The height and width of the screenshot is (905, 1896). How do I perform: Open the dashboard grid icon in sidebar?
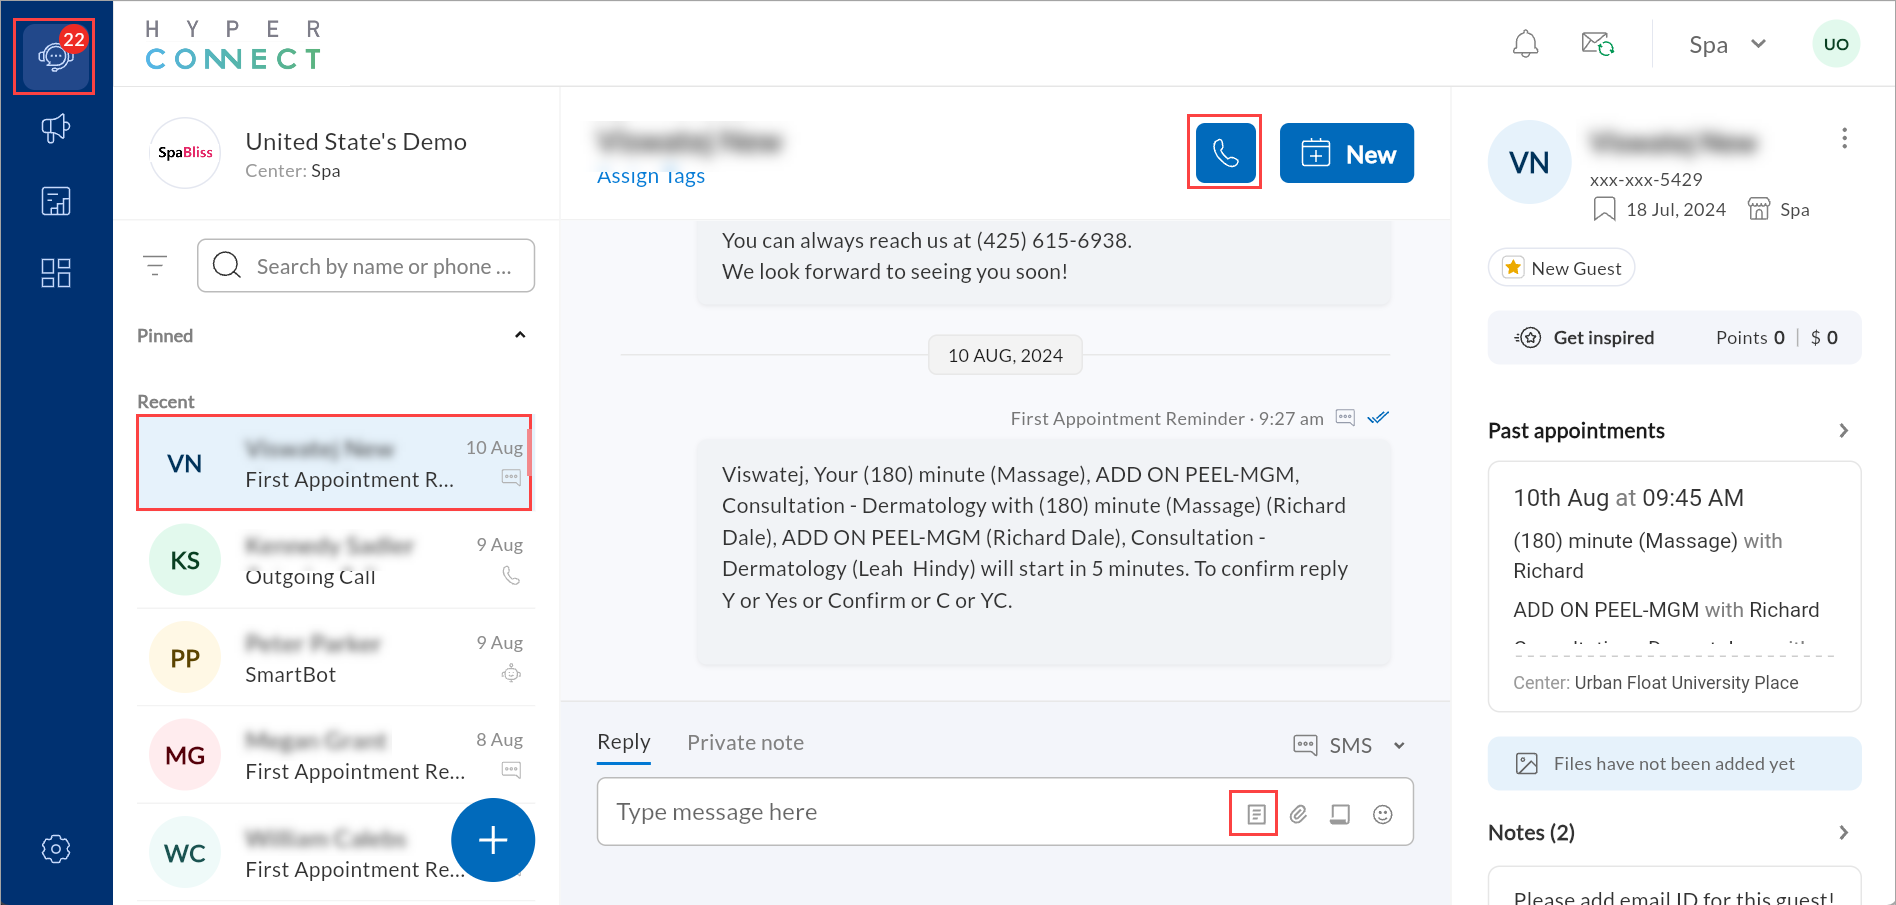point(56,273)
